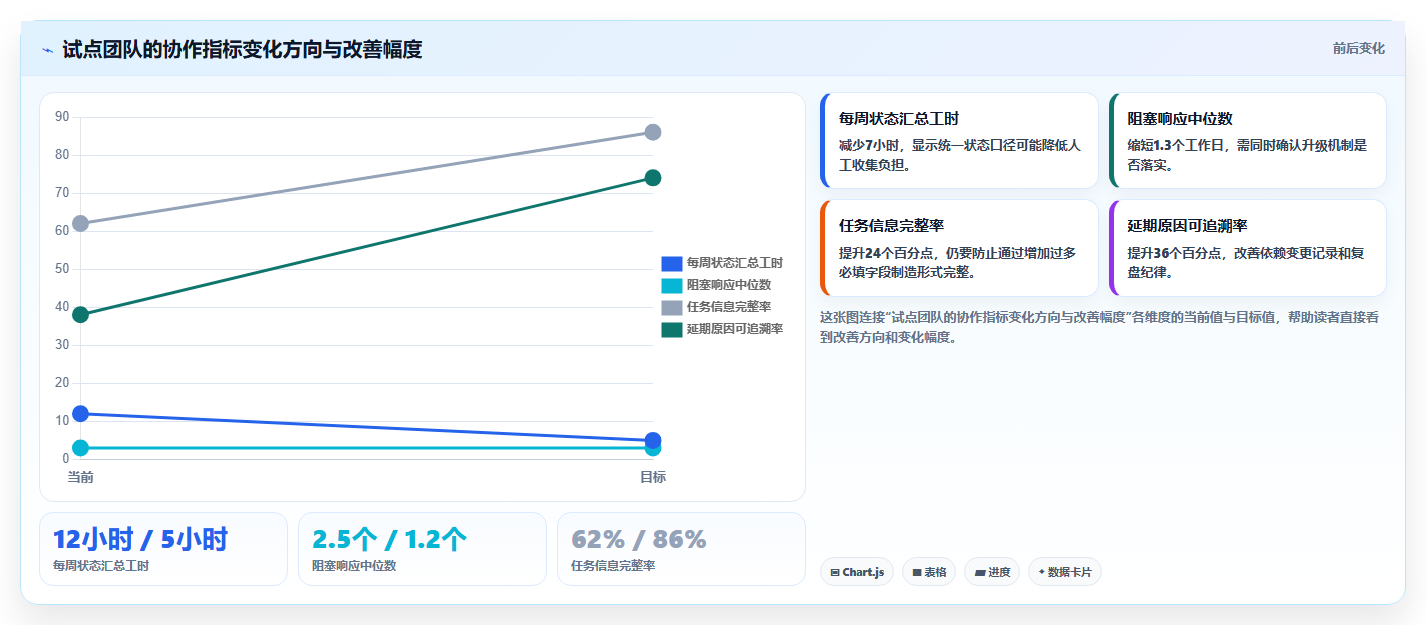Select the 数据卡片 tag chip
The image size is (1426, 625).
pyautogui.click(x=1064, y=572)
